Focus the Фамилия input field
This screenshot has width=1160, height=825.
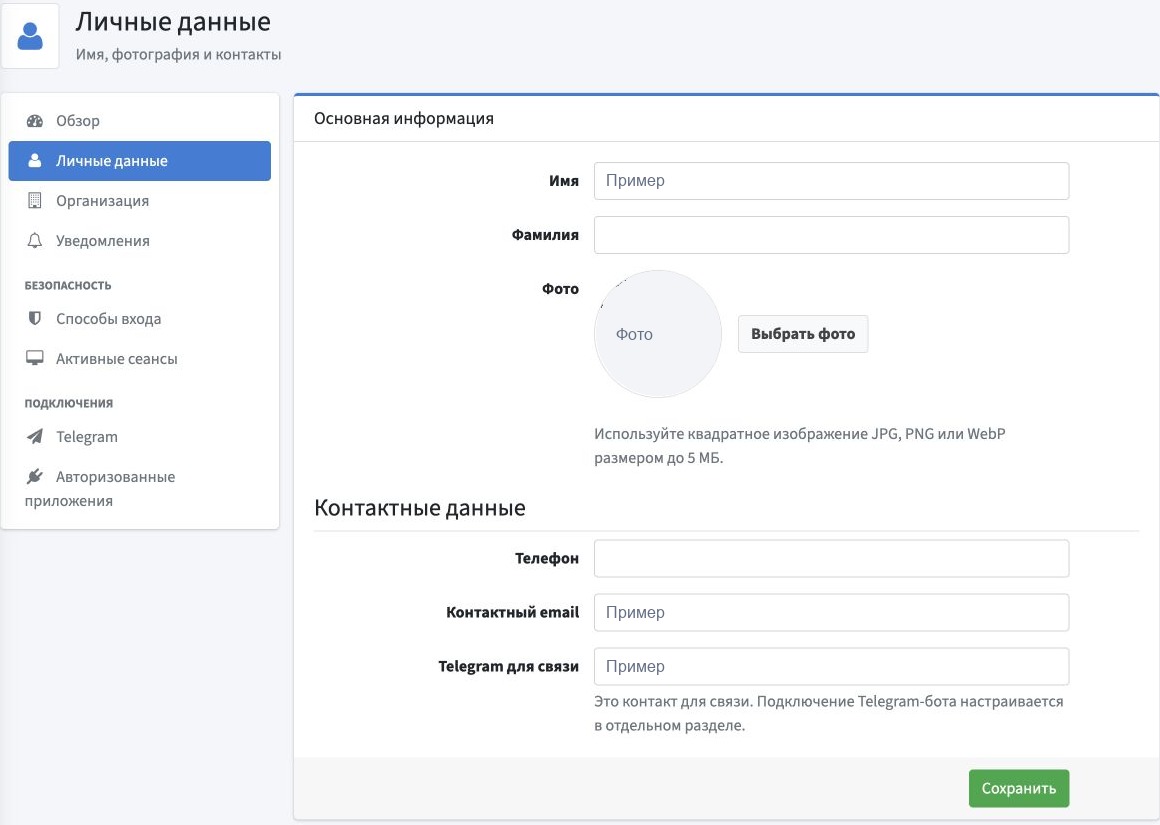click(832, 235)
